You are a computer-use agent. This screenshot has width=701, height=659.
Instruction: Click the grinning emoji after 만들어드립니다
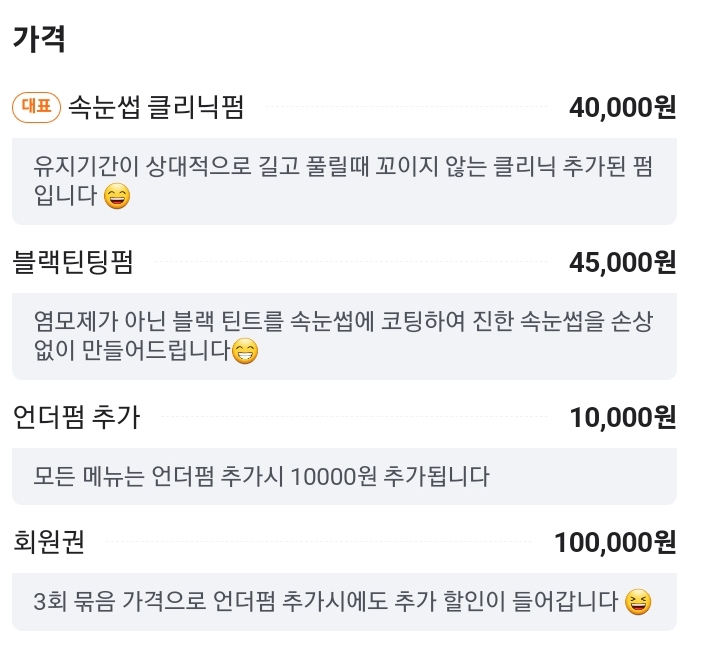[x=245, y=351]
